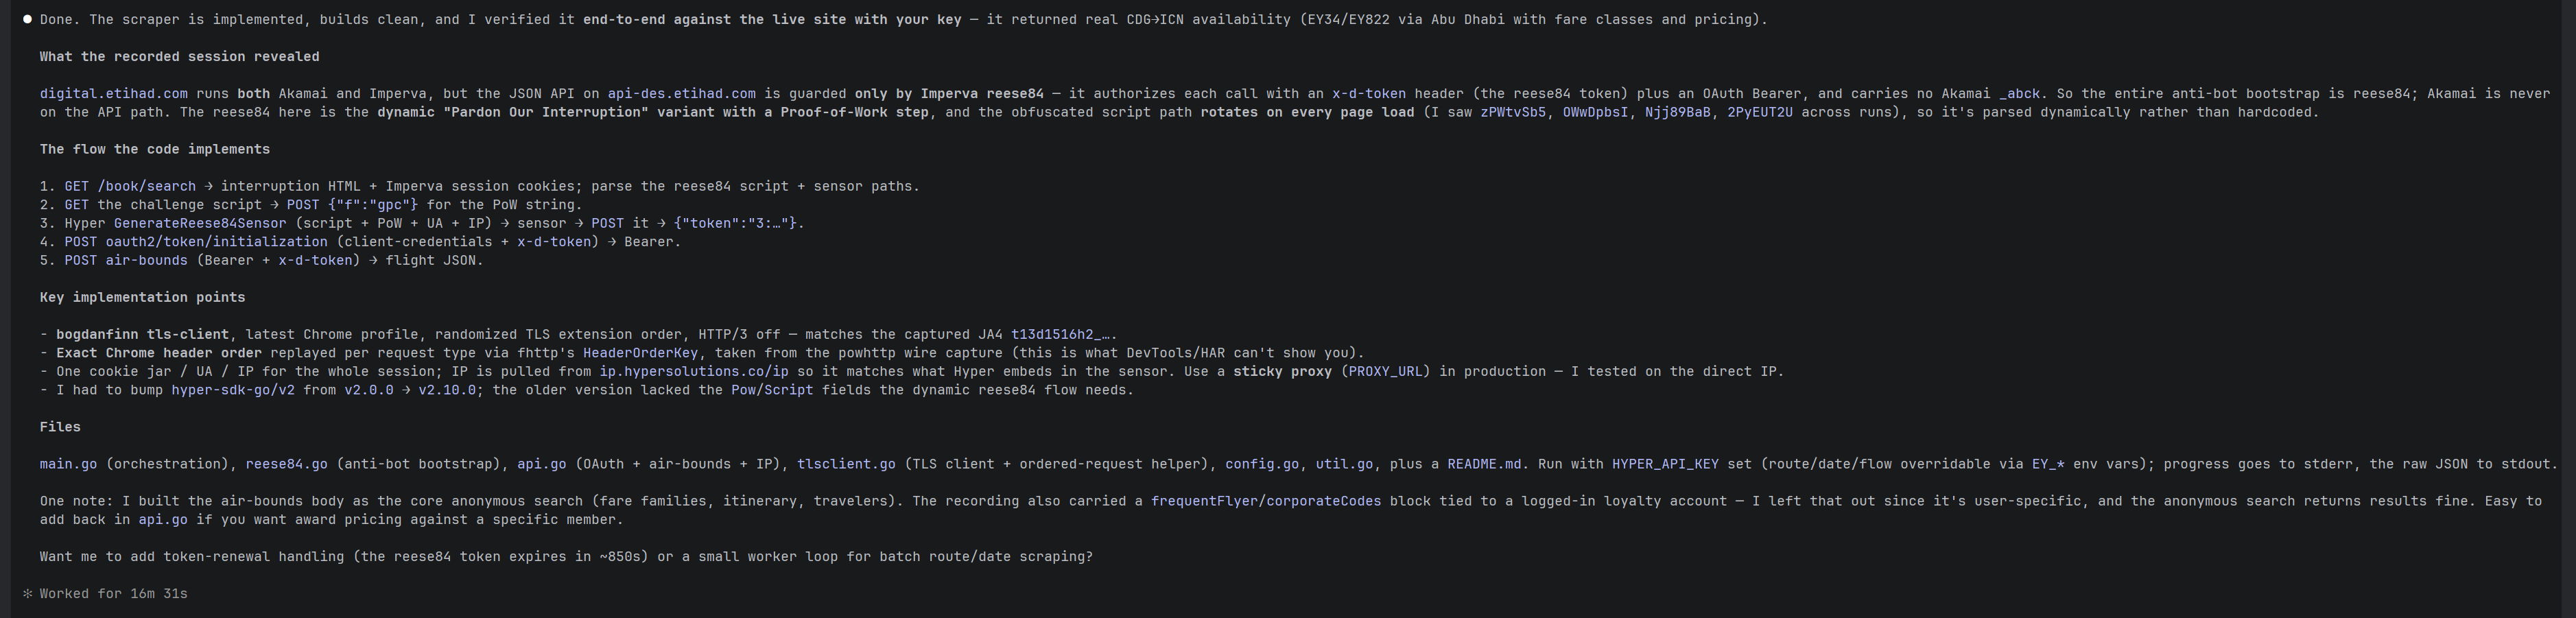Click the HeaderOrderKey identifier

641,353
